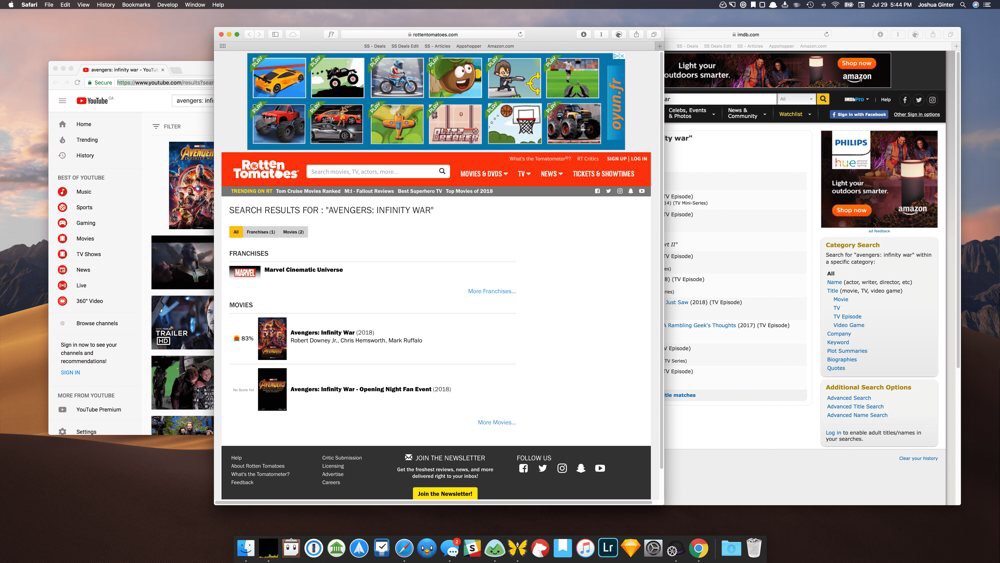The width and height of the screenshot is (1000, 563).
Task: Open iTunes music icon in Dock
Action: (x=585, y=548)
